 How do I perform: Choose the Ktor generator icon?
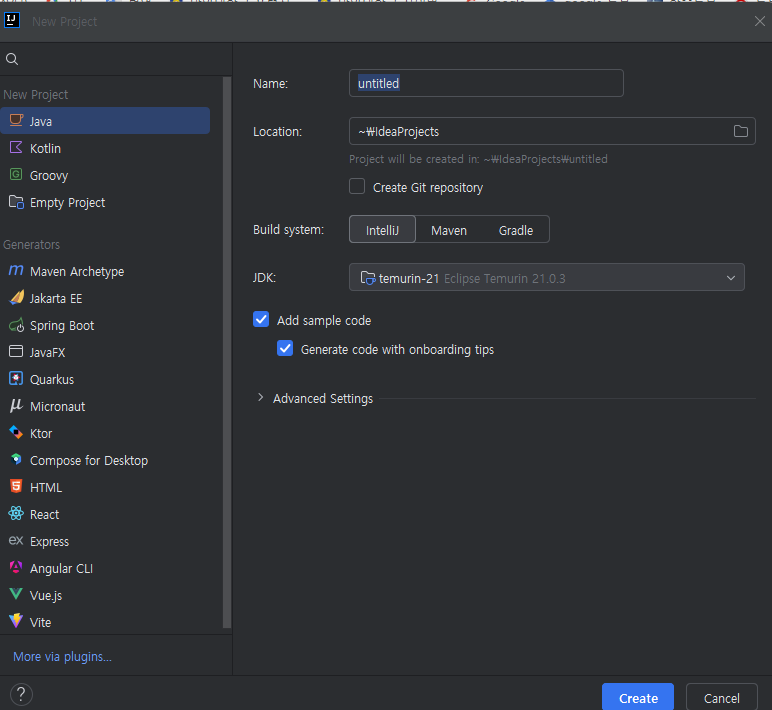pos(16,432)
